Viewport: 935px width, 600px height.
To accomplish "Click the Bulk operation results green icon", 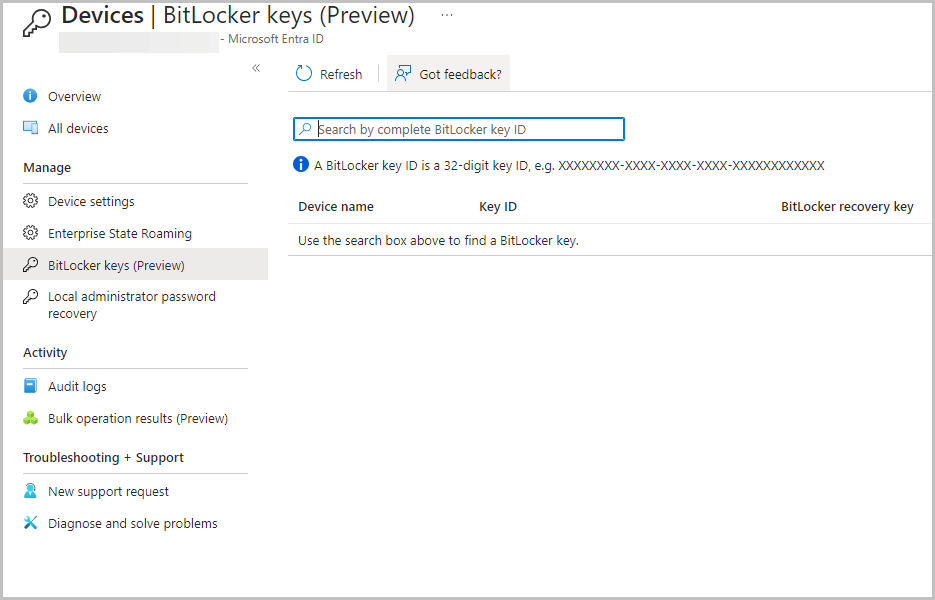I will tap(30, 418).
